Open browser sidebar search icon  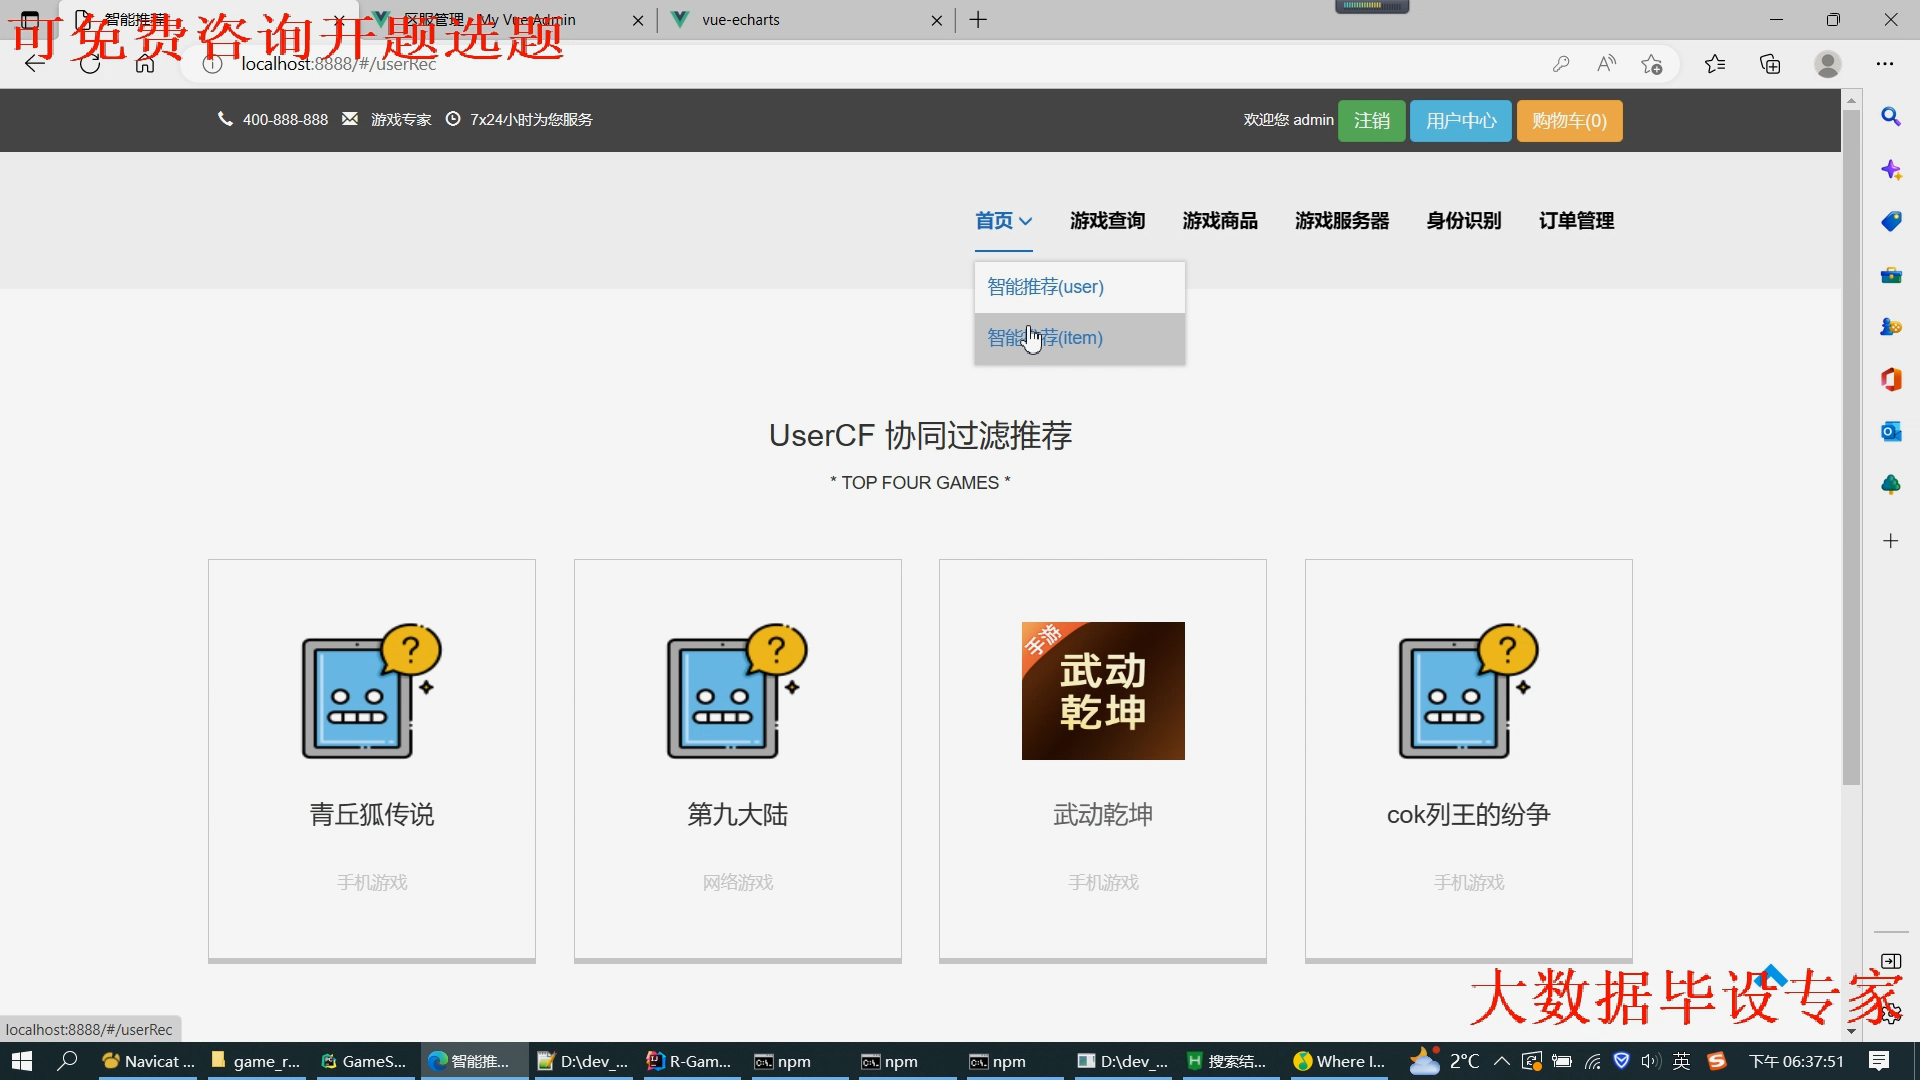pyautogui.click(x=1890, y=117)
